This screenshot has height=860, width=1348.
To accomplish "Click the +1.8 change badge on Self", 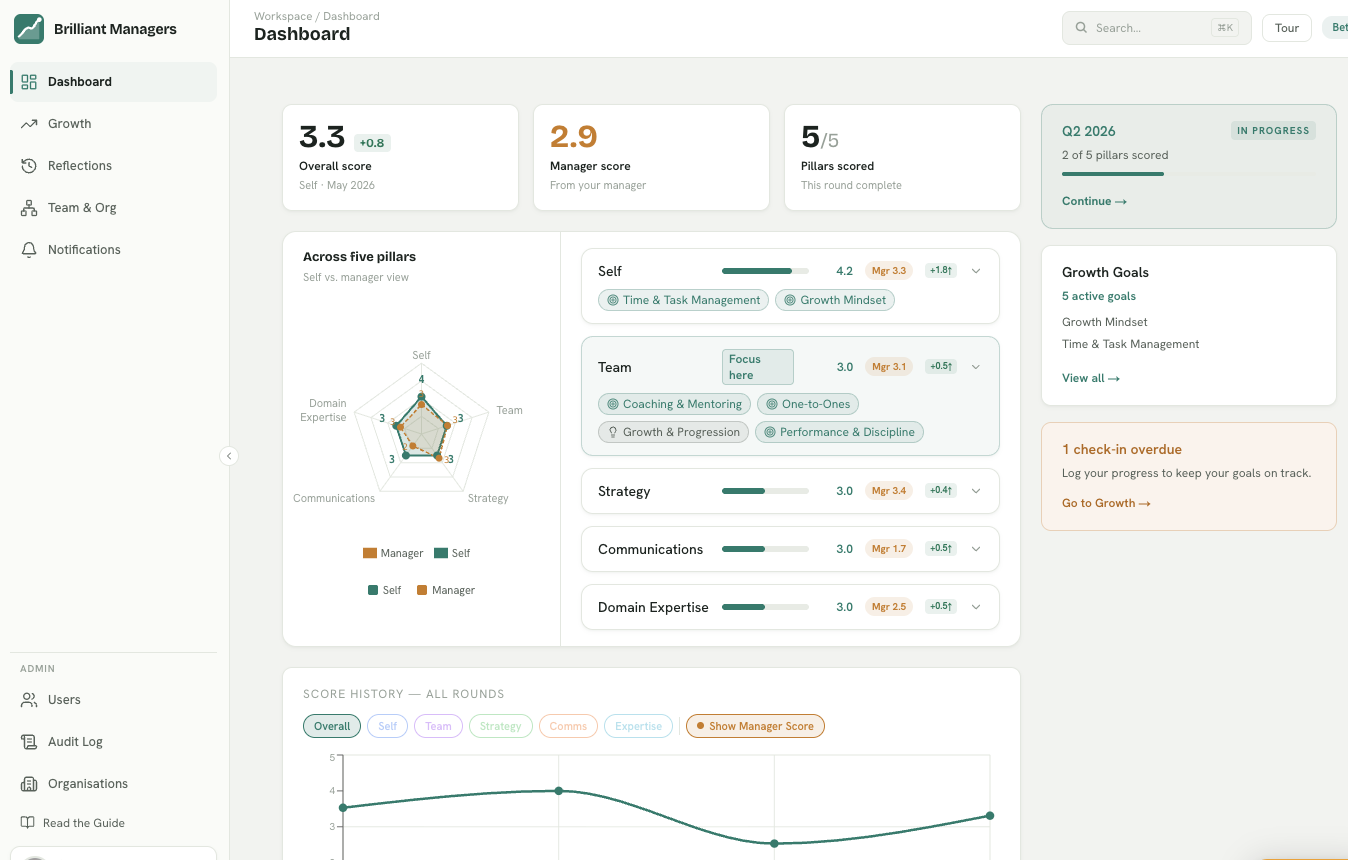I will 941,271.
